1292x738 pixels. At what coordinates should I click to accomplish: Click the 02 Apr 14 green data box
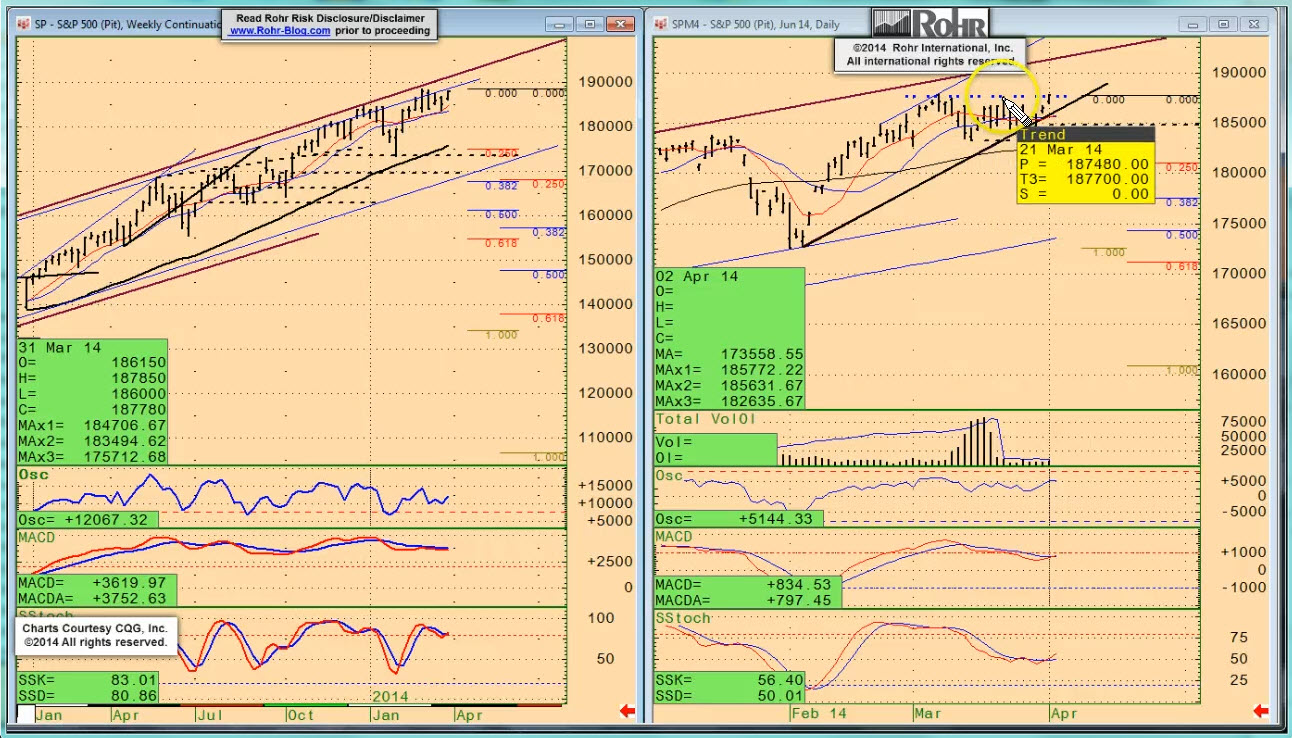pos(729,338)
